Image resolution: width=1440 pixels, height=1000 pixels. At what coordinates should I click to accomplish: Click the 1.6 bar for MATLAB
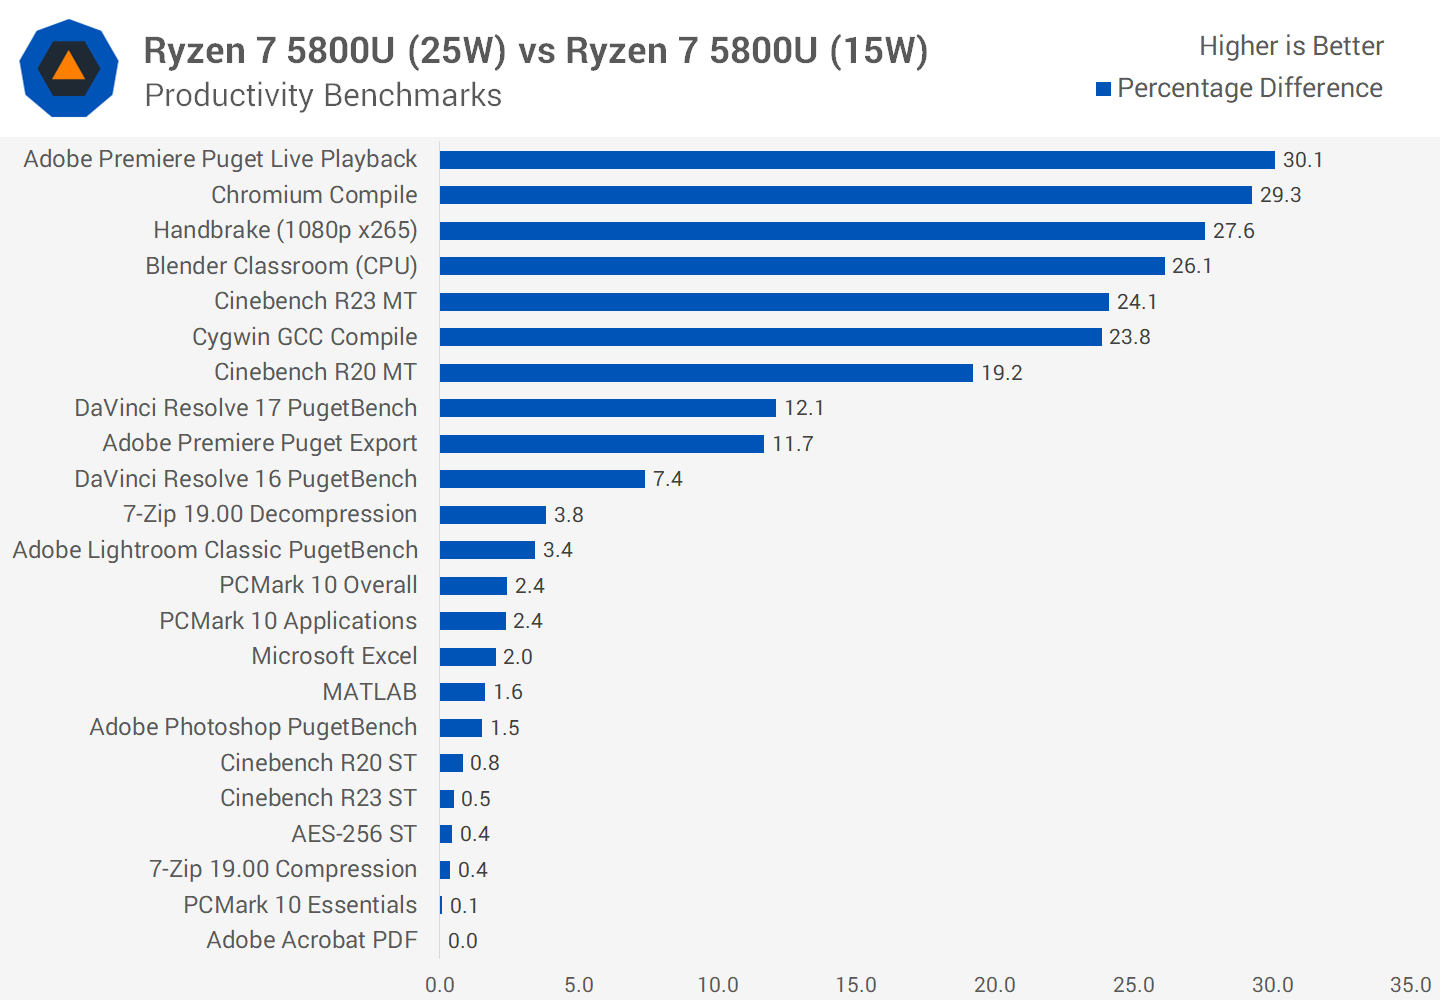point(462,692)
